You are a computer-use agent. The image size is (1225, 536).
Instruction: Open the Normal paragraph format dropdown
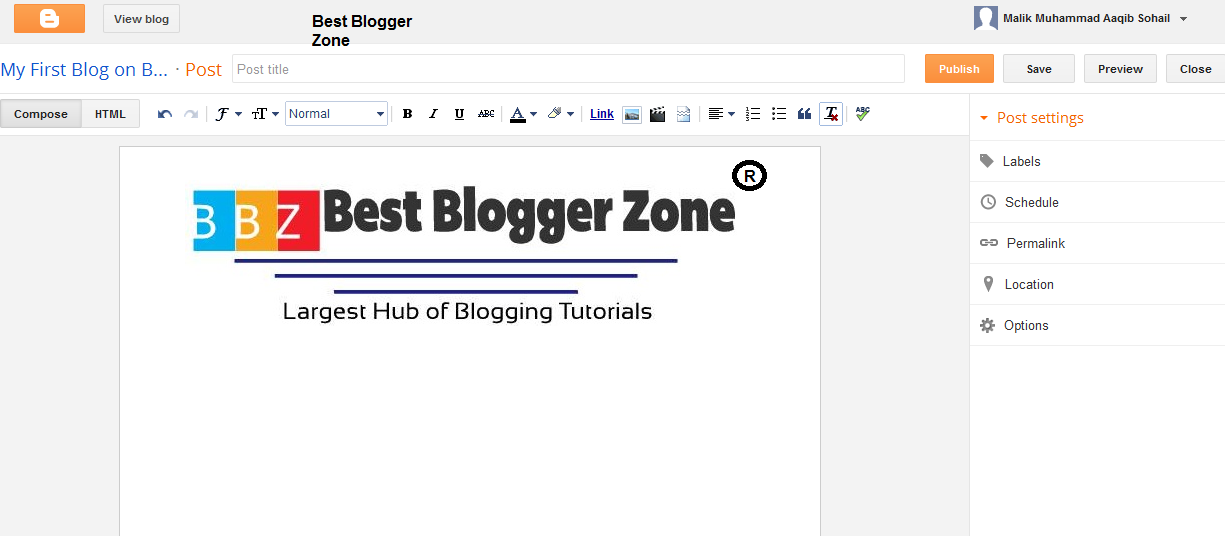[336, 114]
